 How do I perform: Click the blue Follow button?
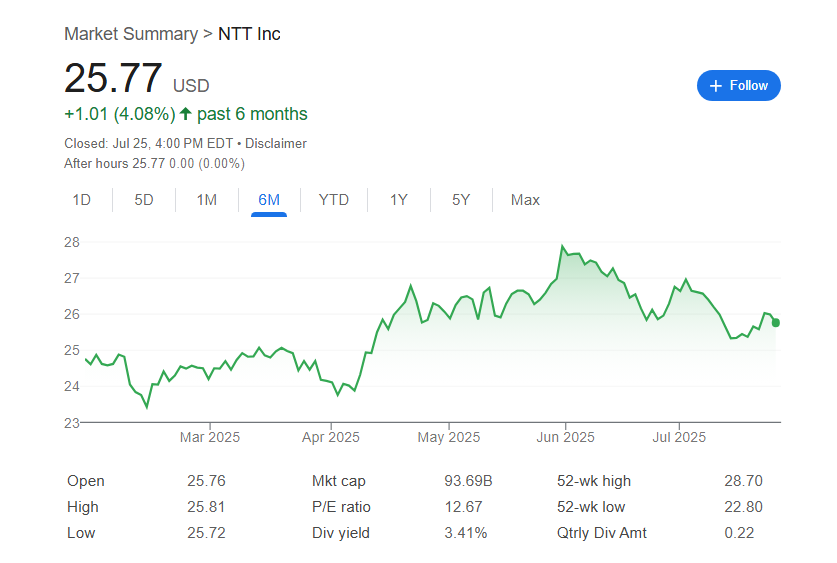coord(738,85)
